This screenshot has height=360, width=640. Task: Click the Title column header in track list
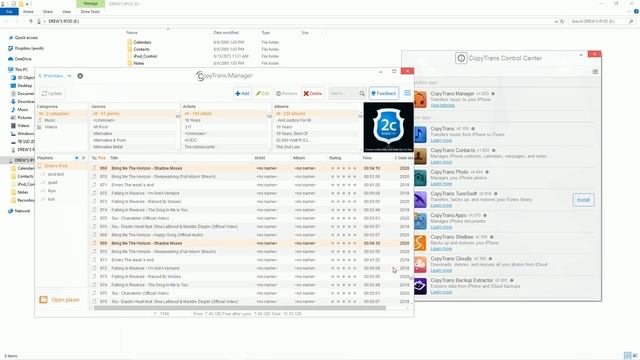point(114,158)
